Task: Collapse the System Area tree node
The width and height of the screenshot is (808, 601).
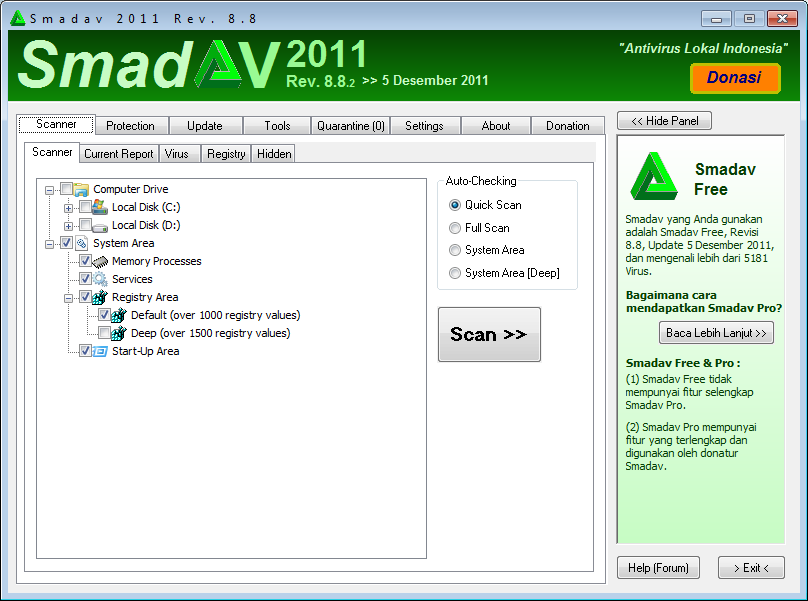Action: tap(49, 244)
